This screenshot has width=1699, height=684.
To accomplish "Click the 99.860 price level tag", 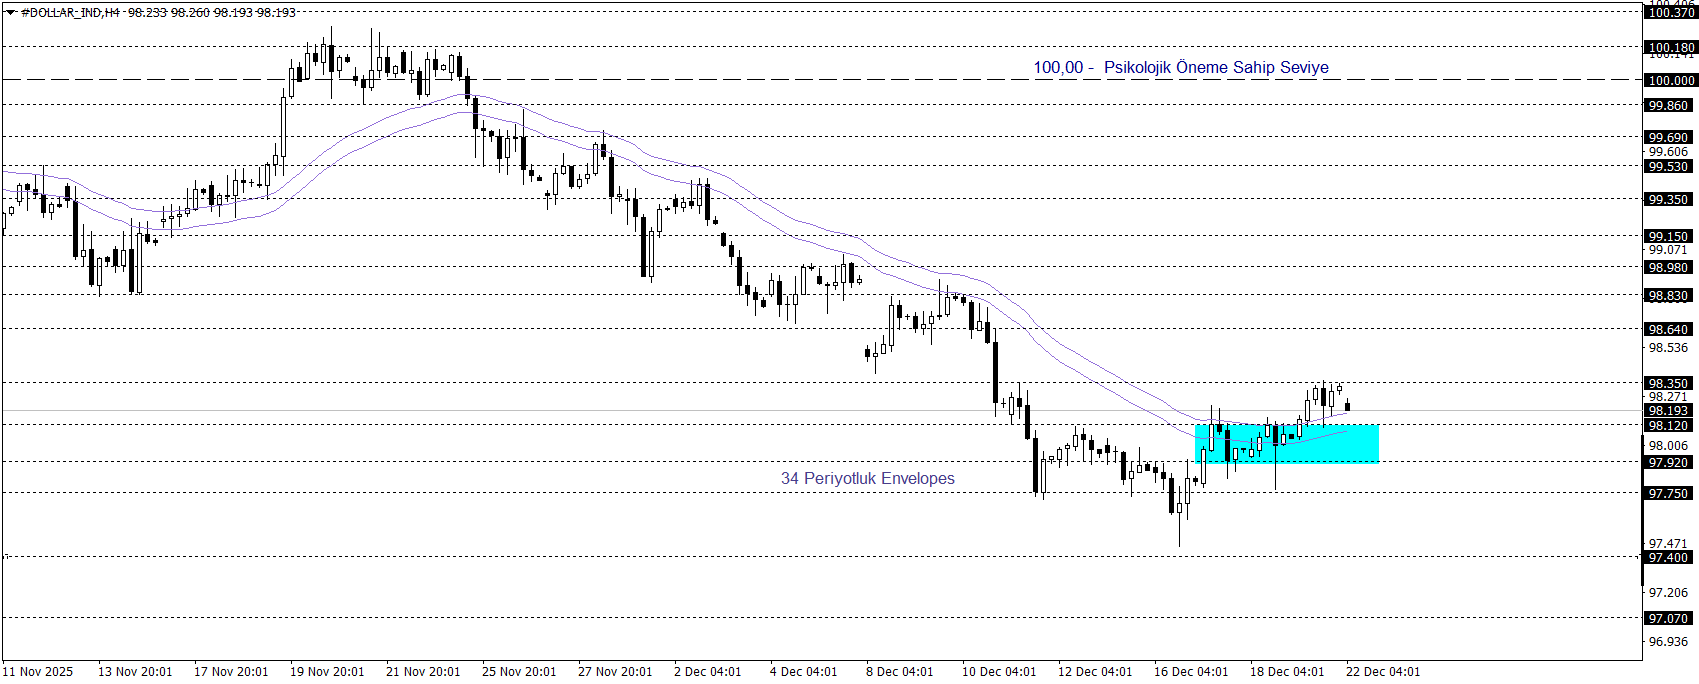I will (1670, 106).
